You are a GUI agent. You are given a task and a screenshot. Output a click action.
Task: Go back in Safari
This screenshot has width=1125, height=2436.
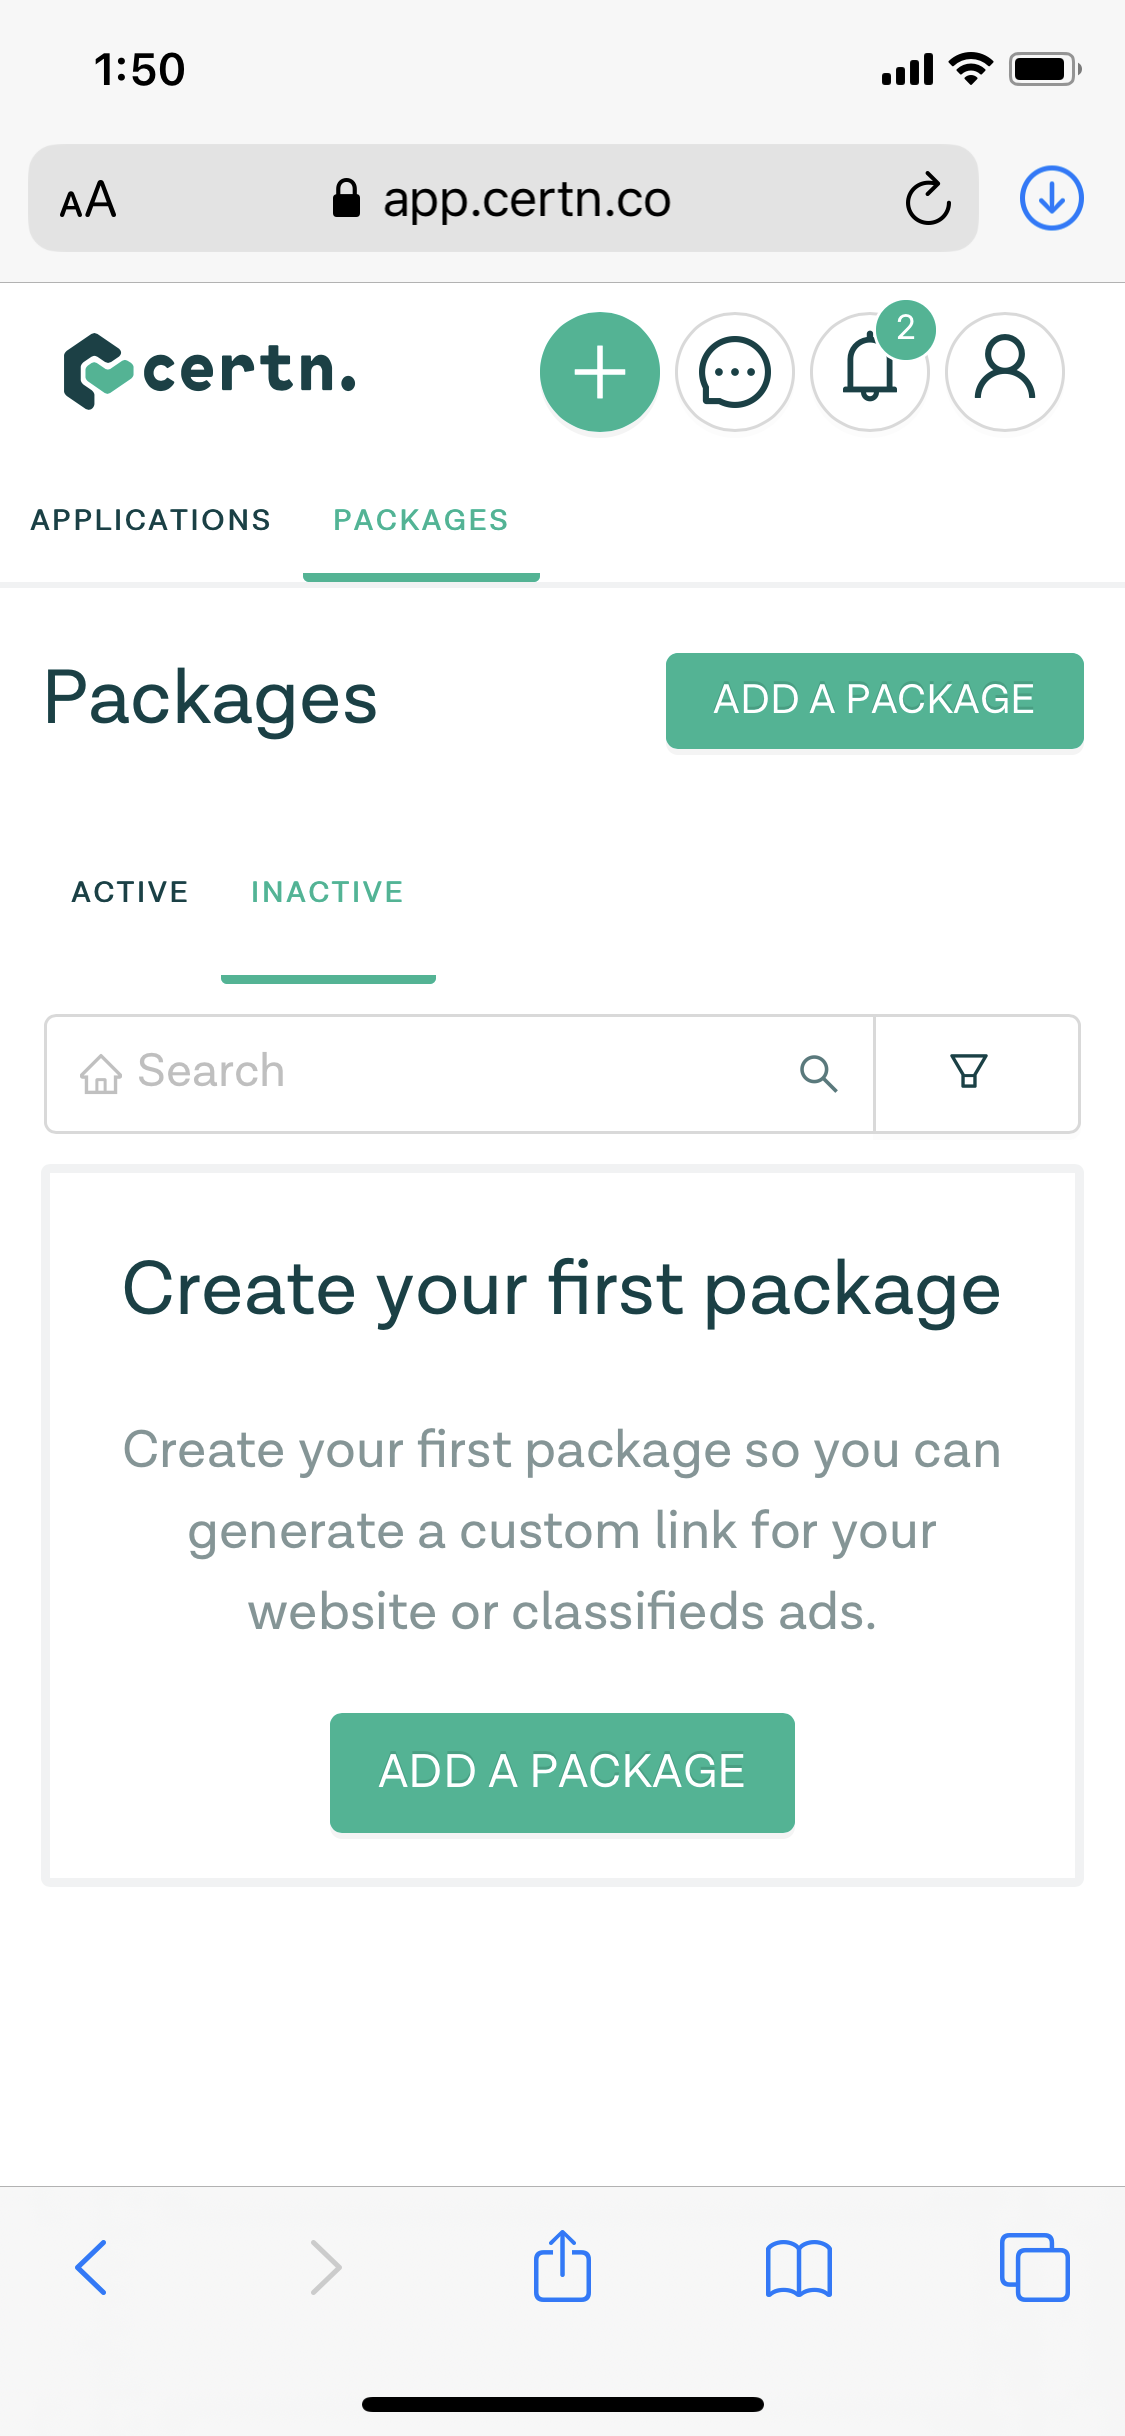(91, 2267)
